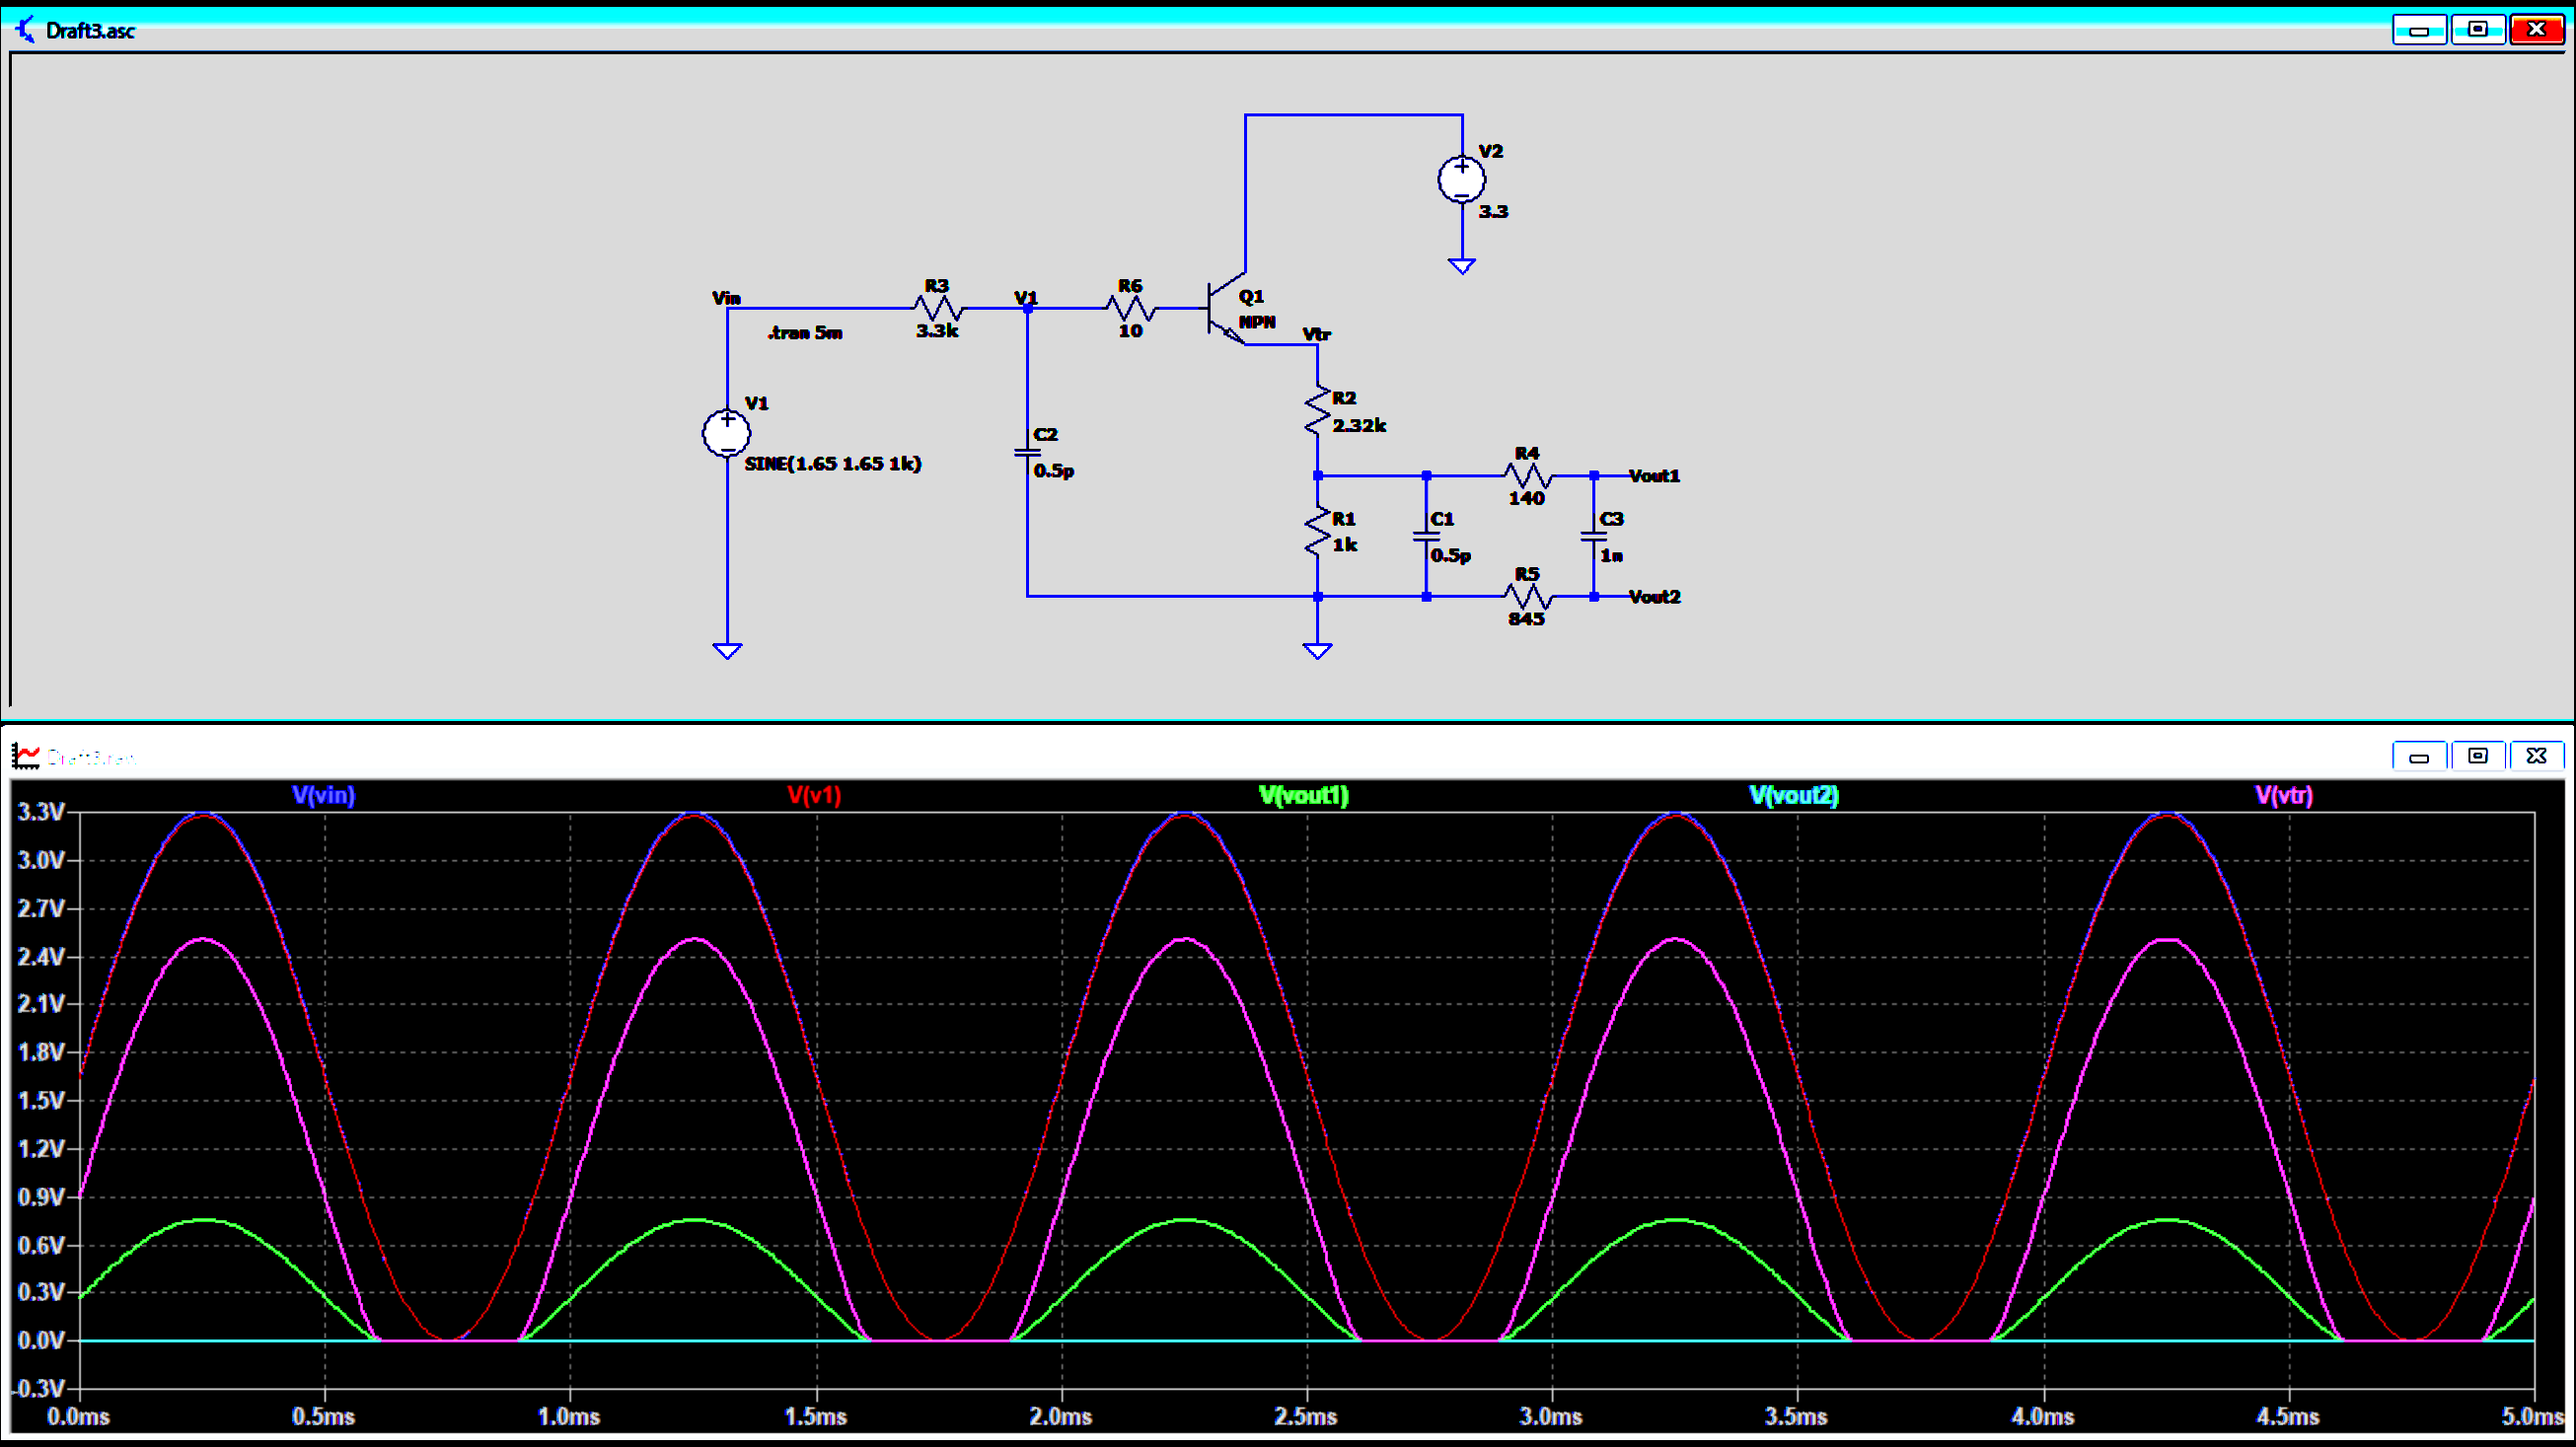Click the R5 845 resistor symbol

pos(1527,597)
